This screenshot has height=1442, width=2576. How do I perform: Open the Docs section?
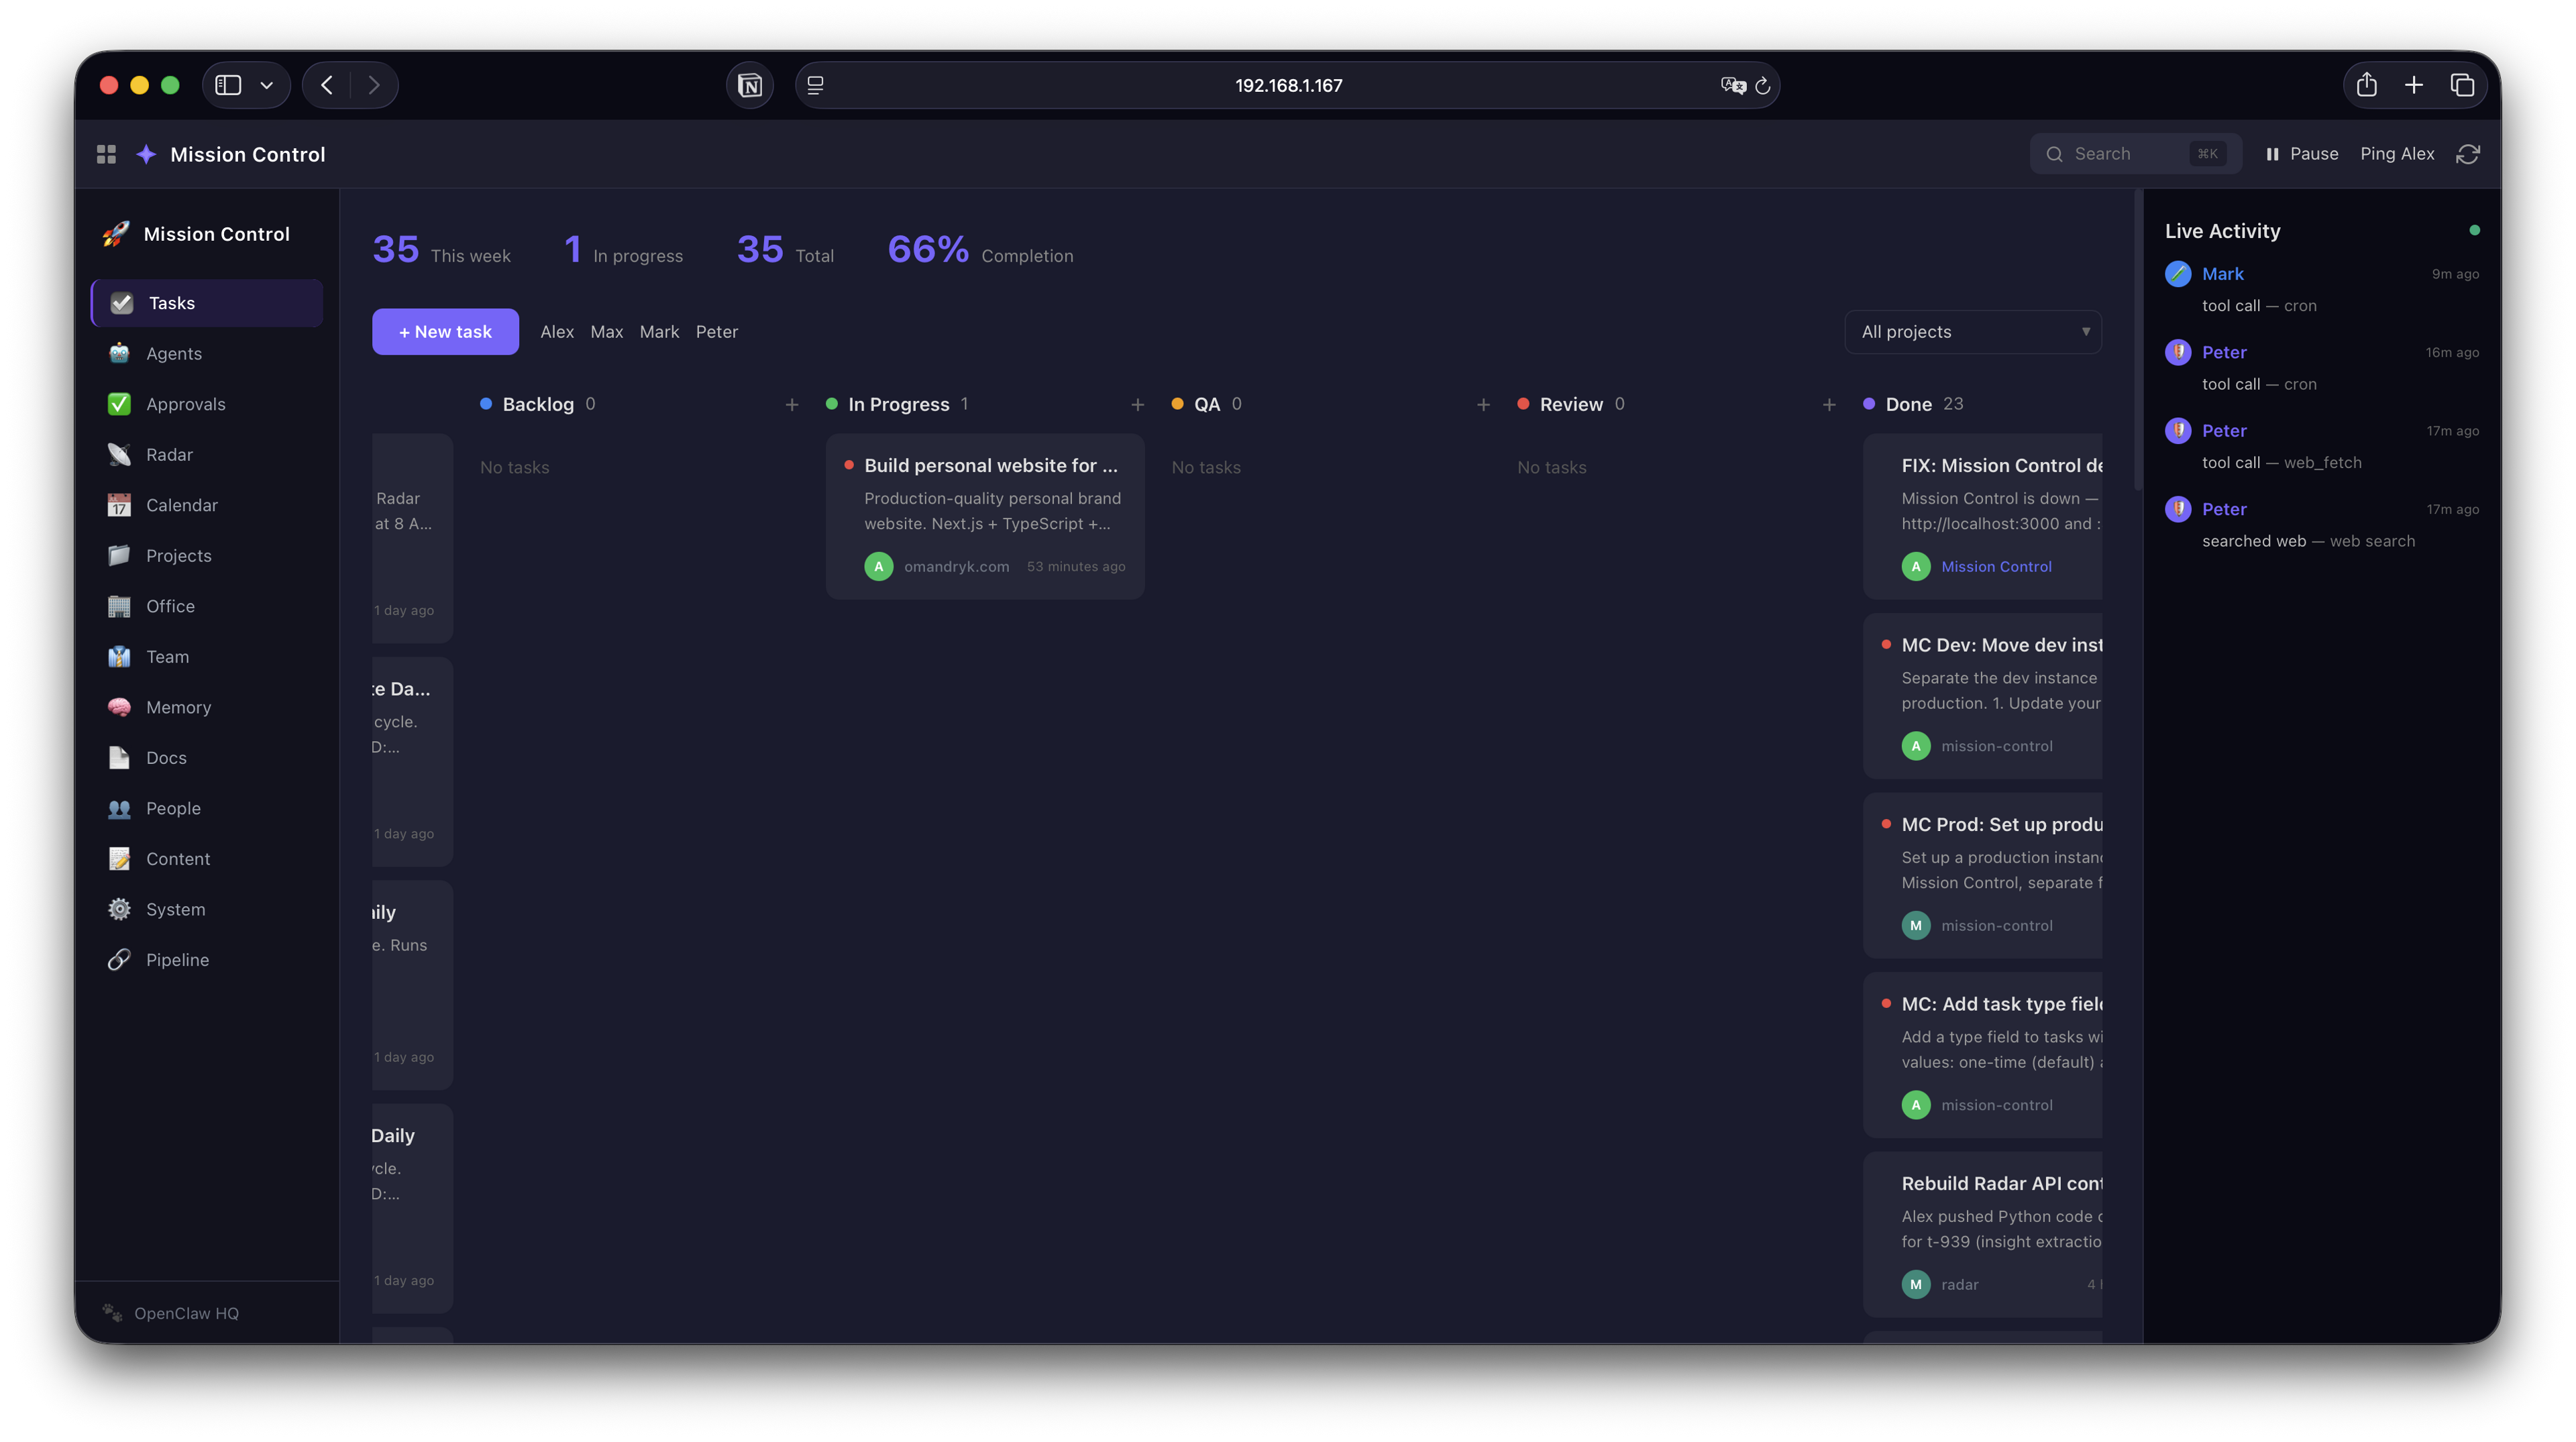[x=165, y=757]
